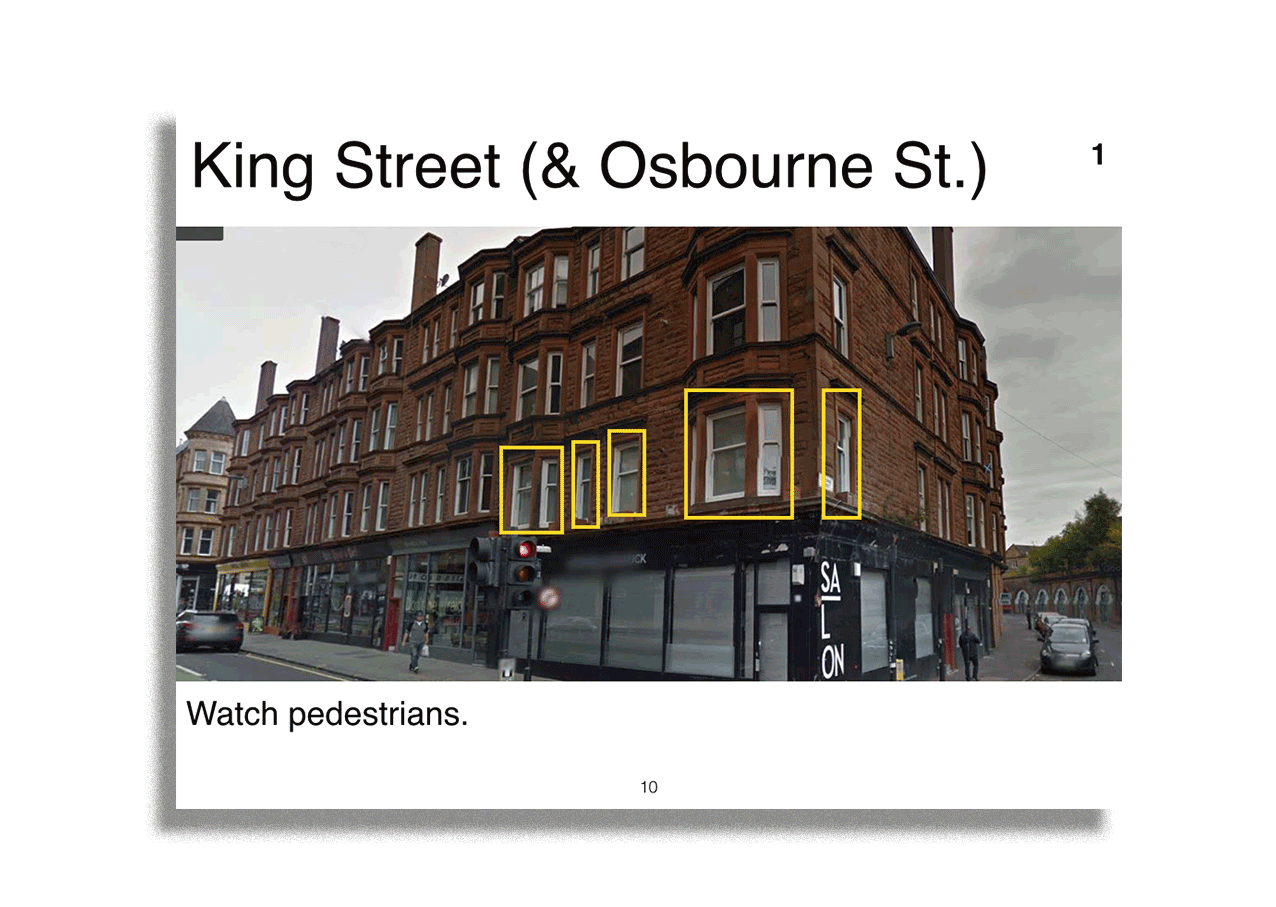Select the largest yellow box around the bay window

pyautogui.click(x=739, y=453)
